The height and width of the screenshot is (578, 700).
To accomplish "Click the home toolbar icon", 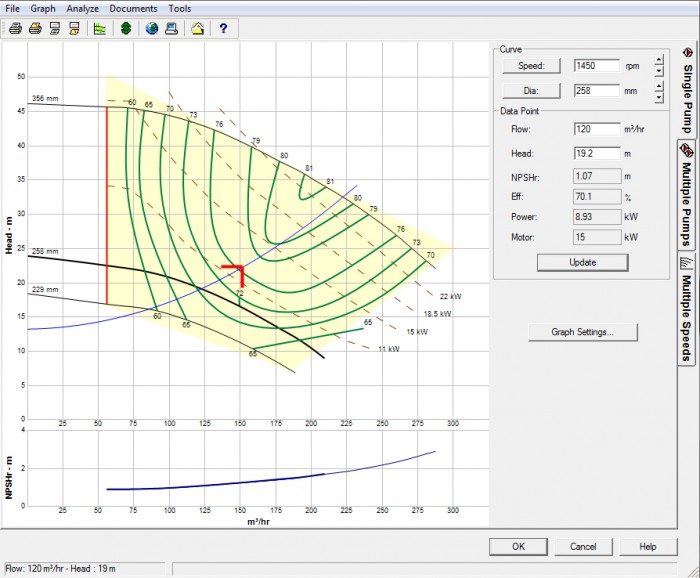I will [198, 29].
